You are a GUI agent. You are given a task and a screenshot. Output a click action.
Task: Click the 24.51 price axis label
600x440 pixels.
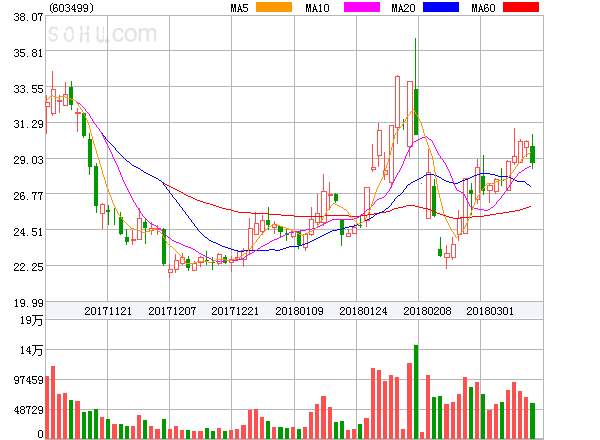tap(28, 232)
